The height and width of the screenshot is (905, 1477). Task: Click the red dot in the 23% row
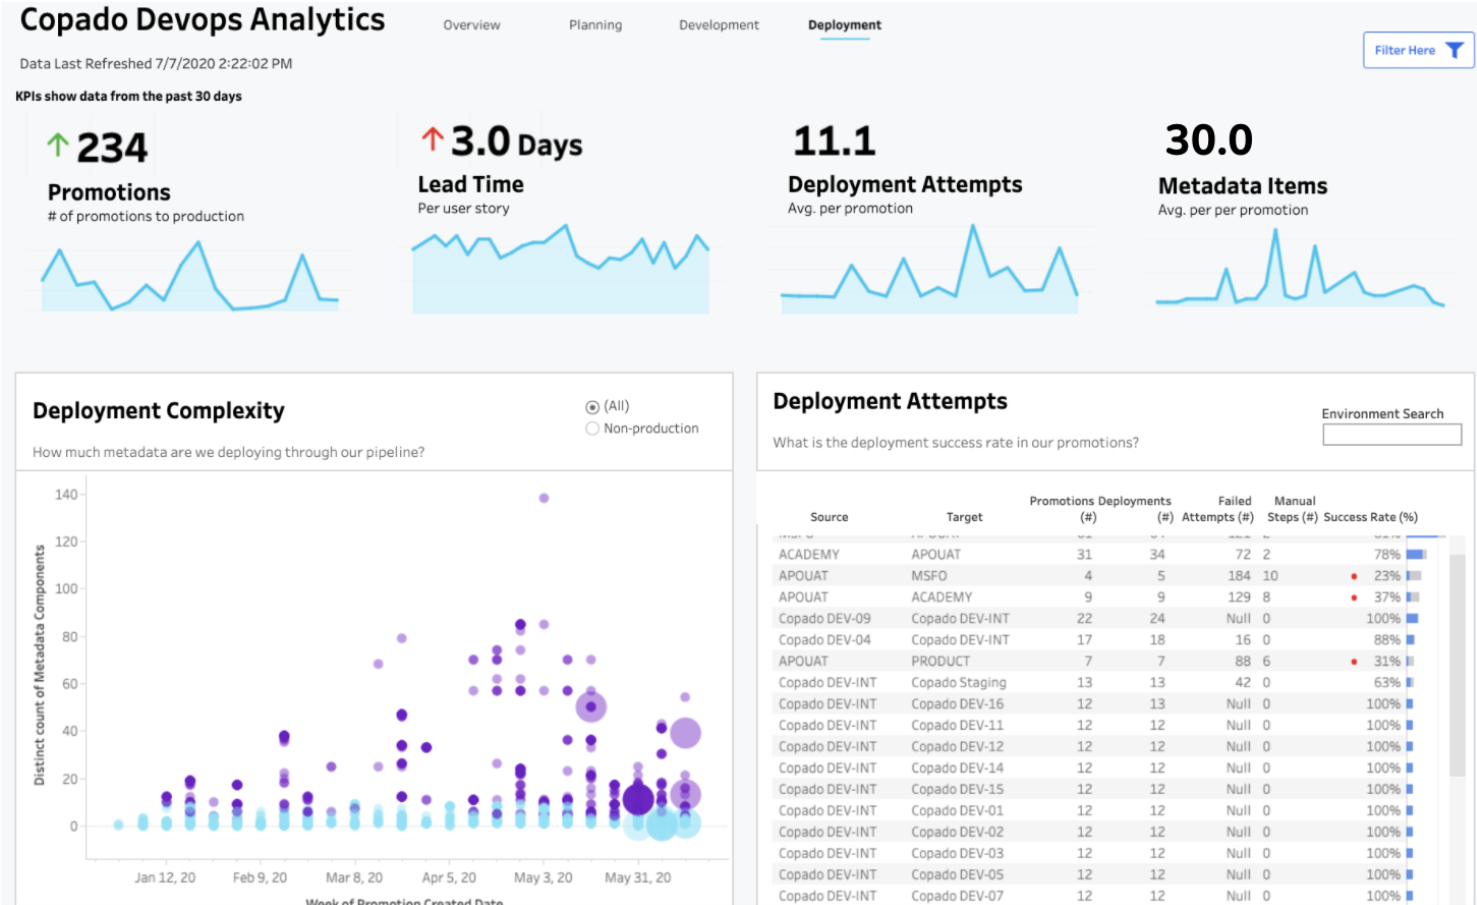[x=1354, y=576]
